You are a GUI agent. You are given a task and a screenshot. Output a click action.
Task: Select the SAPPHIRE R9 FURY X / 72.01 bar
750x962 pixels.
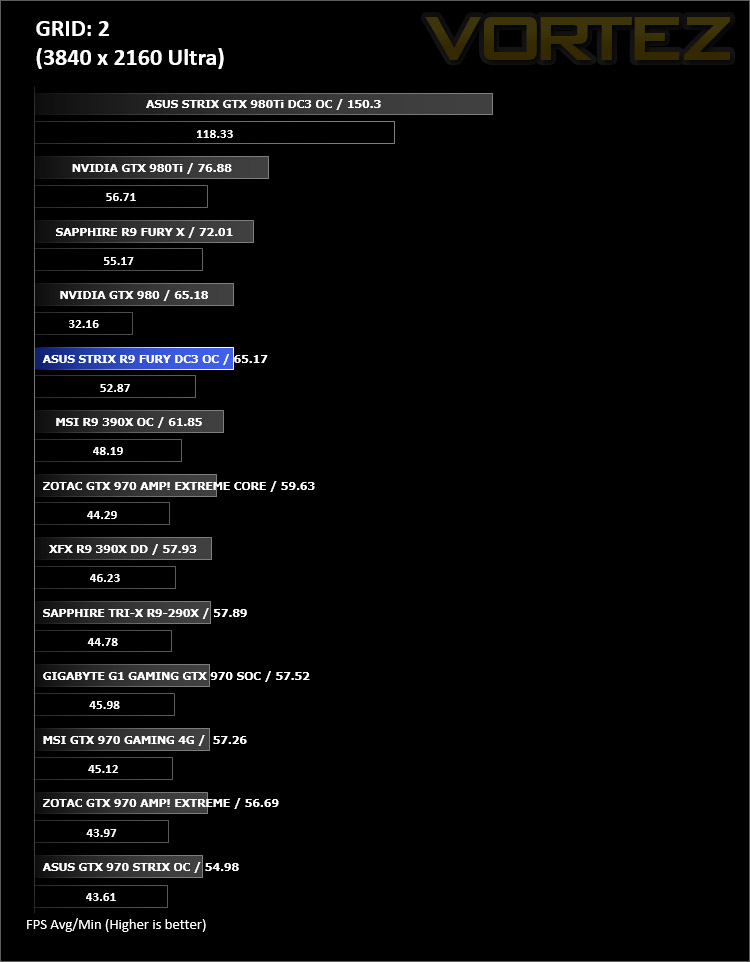point(144,231)
